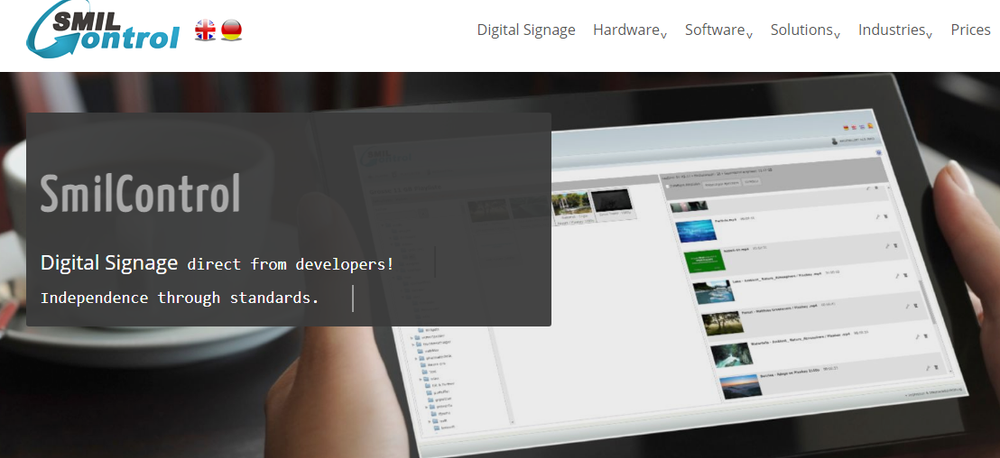Click the SmilControl hero heading
The image size is (1000, 458).
(140, 193)
